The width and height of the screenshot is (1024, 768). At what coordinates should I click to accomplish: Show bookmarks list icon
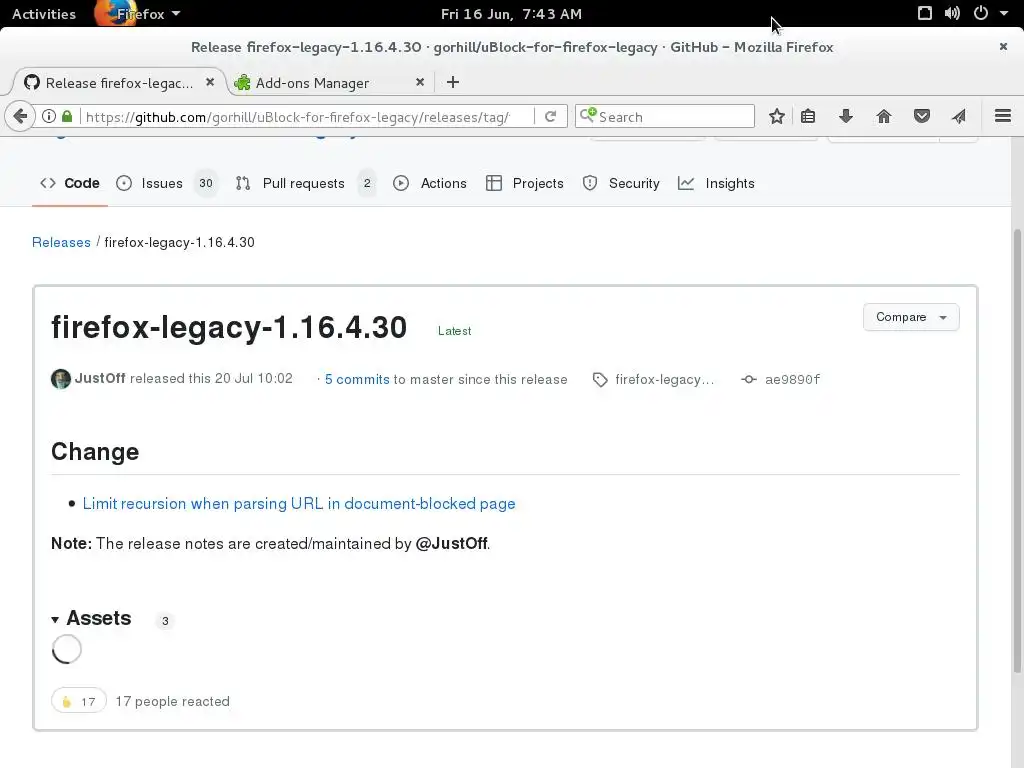tap(808, 116)
